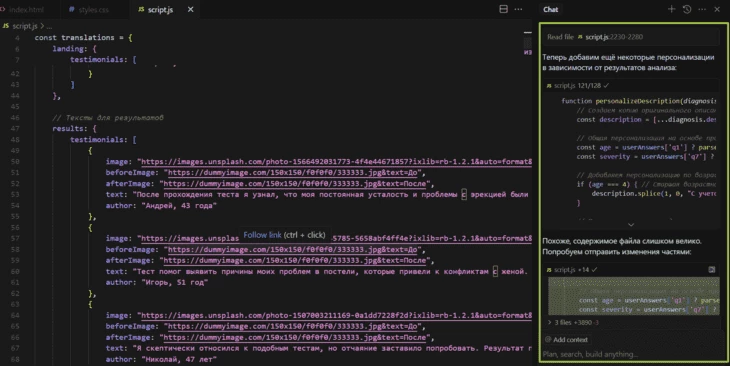Close the Chat panel
The height and width of the screenshot is (366, 730).
(717, 9)
